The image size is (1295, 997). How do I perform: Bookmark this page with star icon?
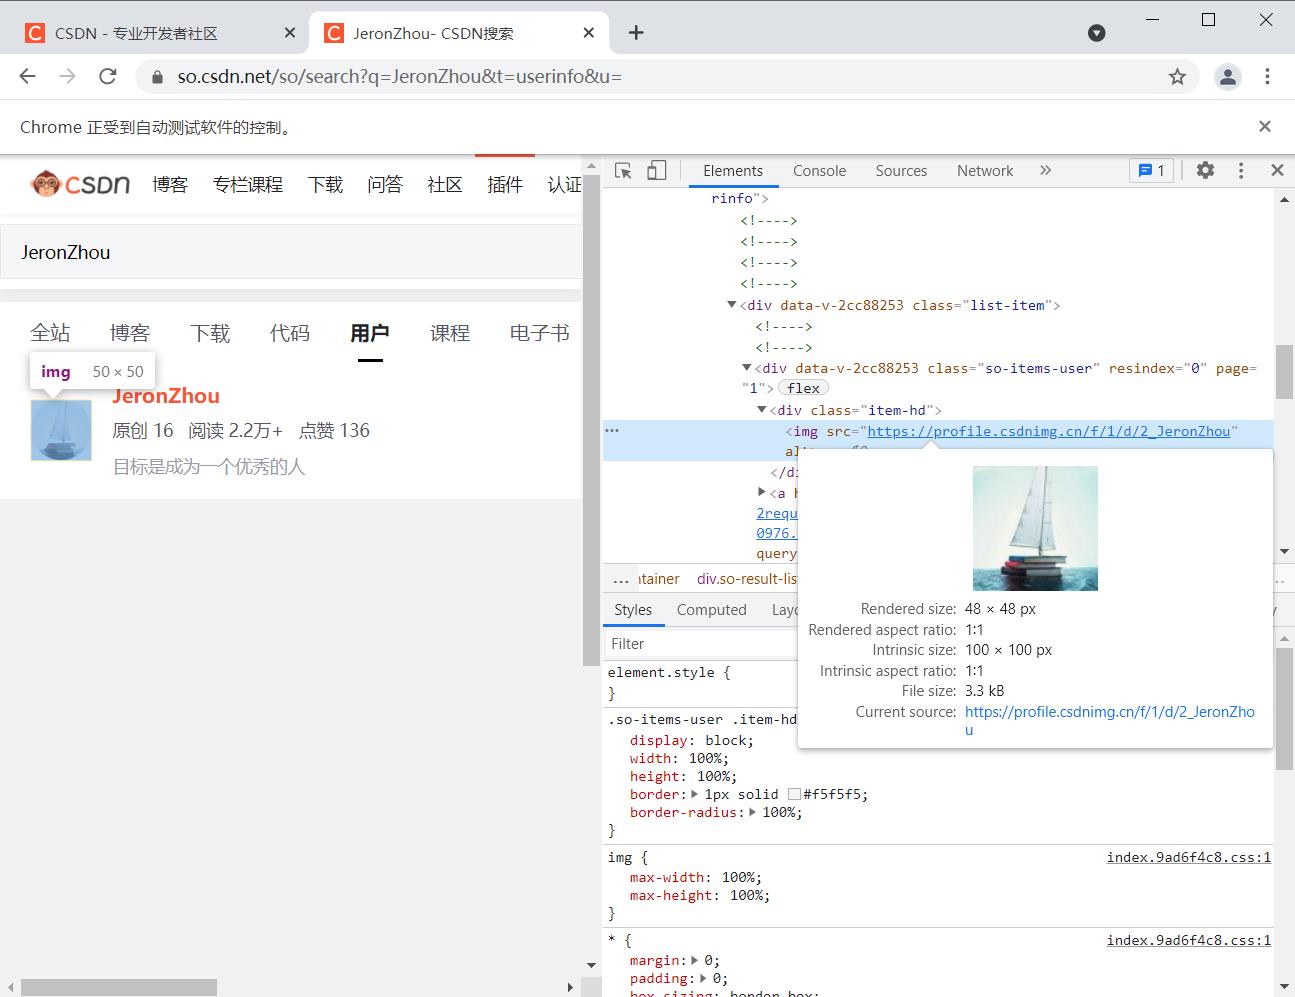pos(1177,76)
